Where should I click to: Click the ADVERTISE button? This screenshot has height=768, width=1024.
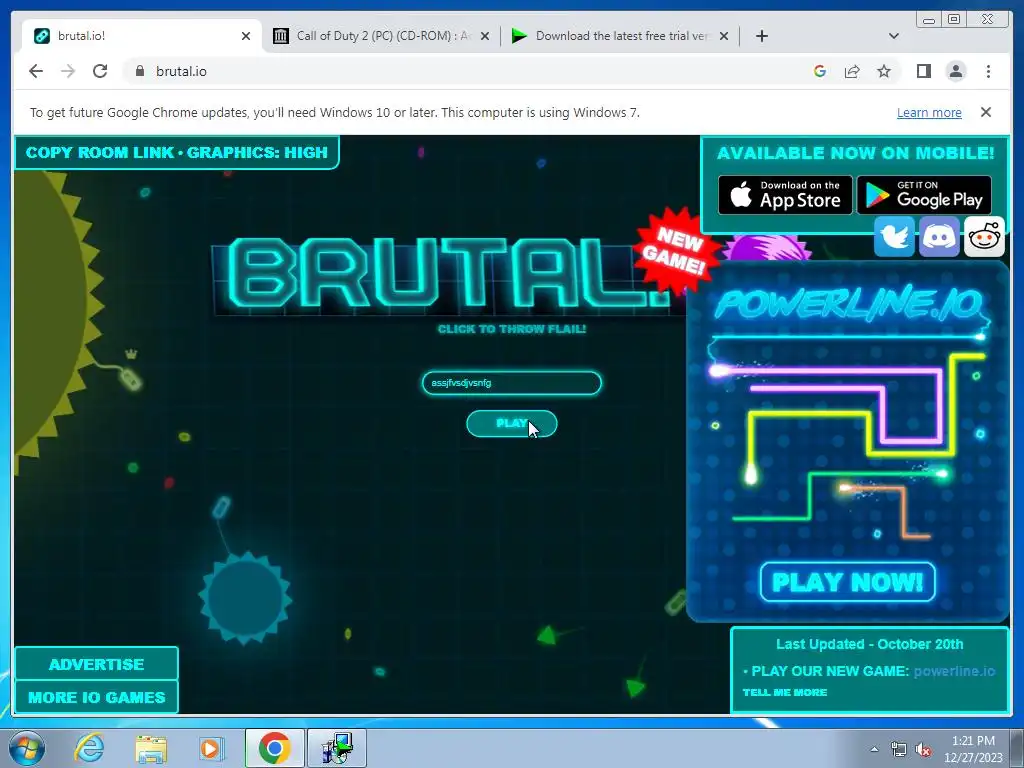click(97, 664)
